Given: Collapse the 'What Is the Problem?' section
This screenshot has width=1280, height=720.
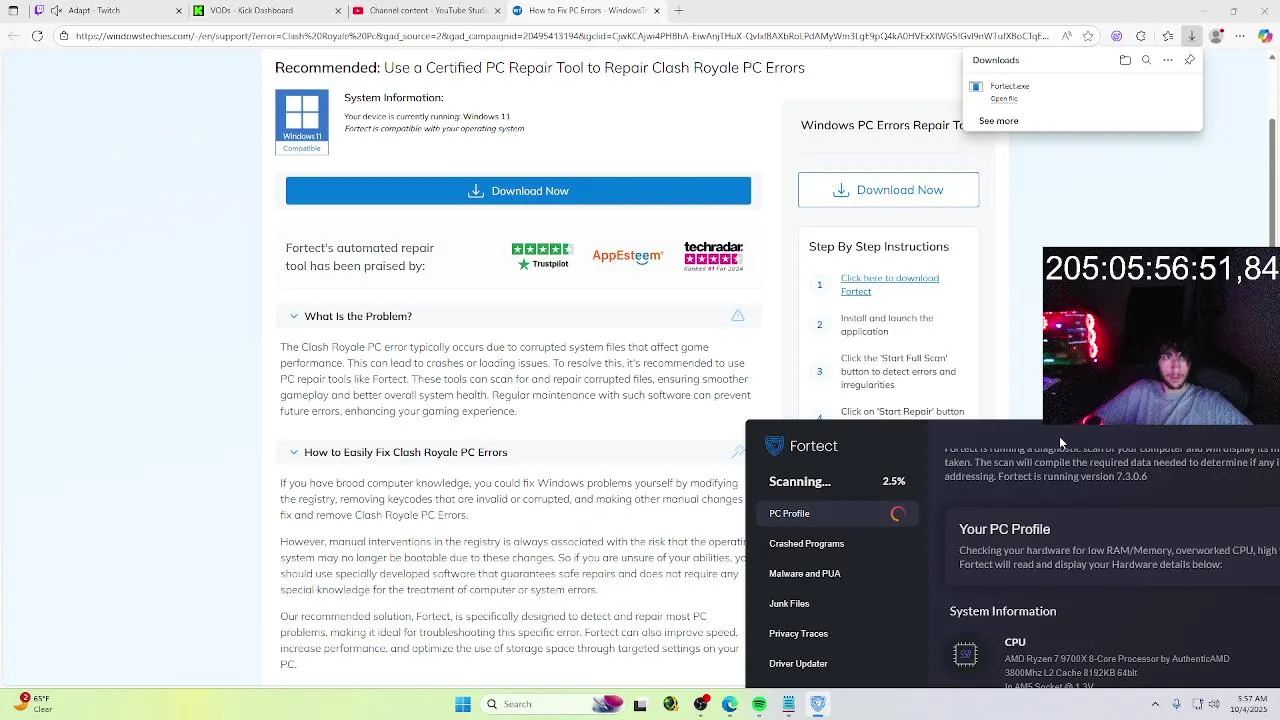Looking at the screenshot, I should [294, 316].
